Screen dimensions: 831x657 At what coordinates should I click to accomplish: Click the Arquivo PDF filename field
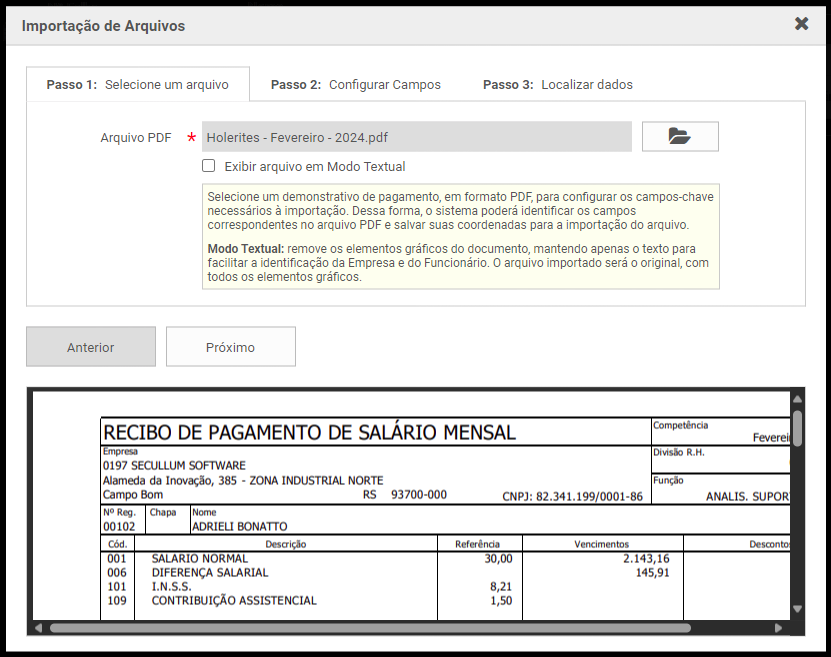coord(416,137)
